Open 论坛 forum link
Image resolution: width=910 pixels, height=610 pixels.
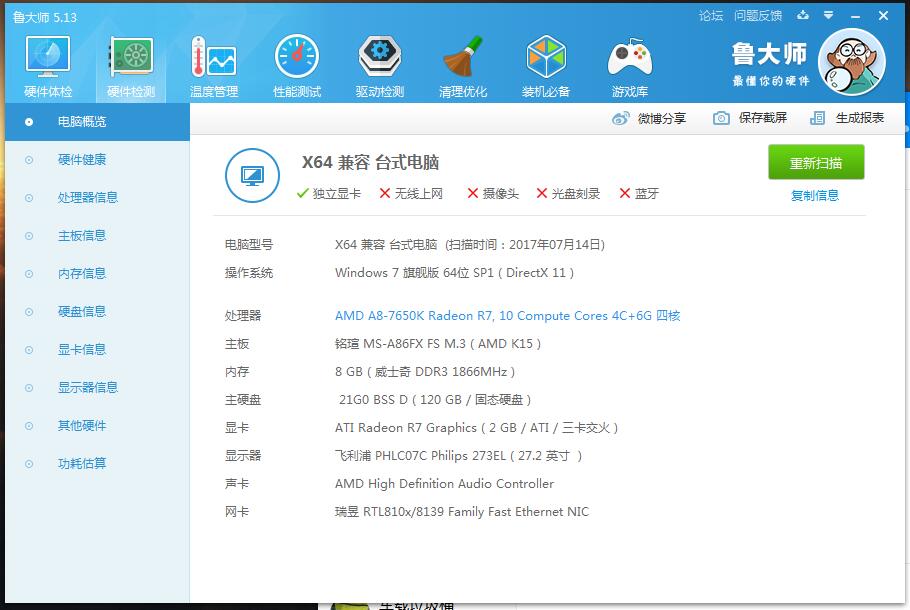click(711, 16)
